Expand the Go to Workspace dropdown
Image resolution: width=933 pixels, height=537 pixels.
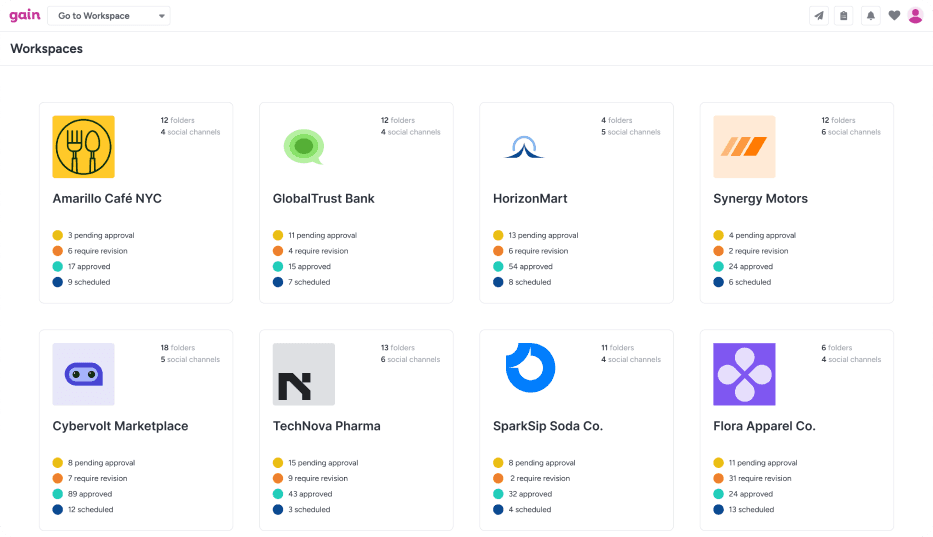point(109,16)
